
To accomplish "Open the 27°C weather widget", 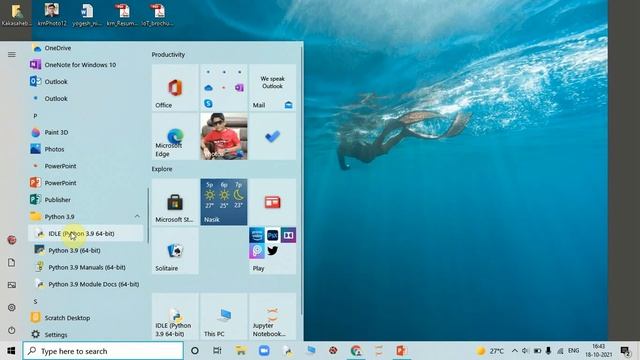I will (490, 351).
